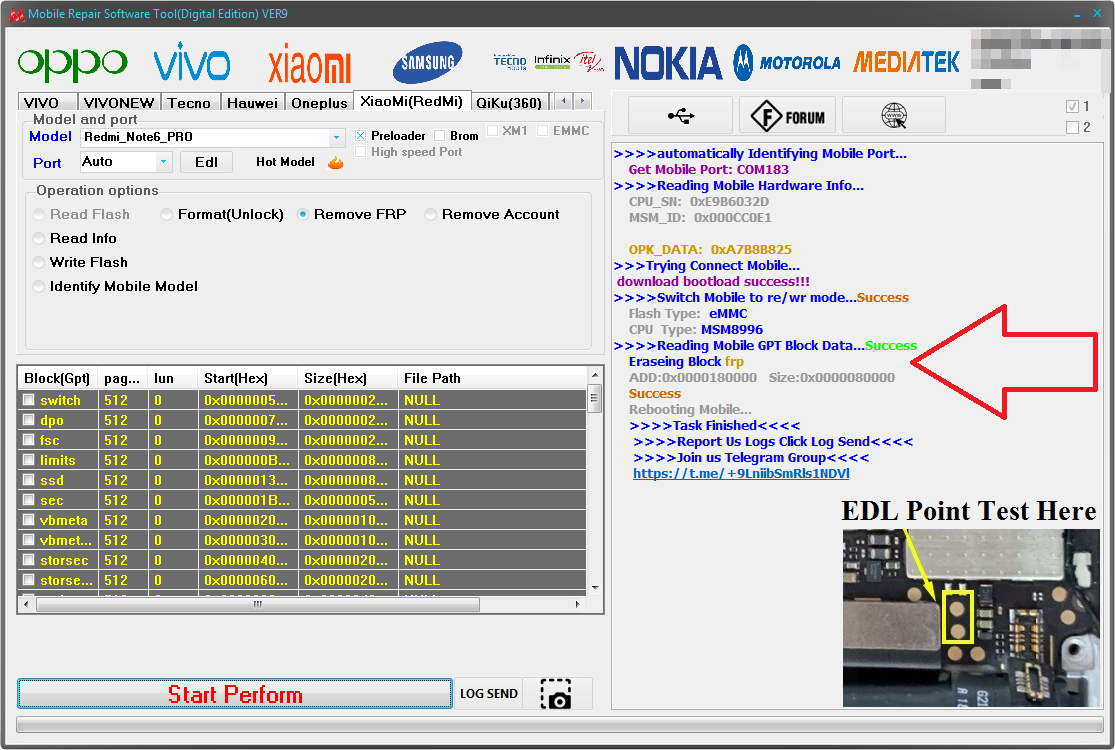Take screenshot with the camera icon
Screen dimensions: 1115x750
click(556, 694)
